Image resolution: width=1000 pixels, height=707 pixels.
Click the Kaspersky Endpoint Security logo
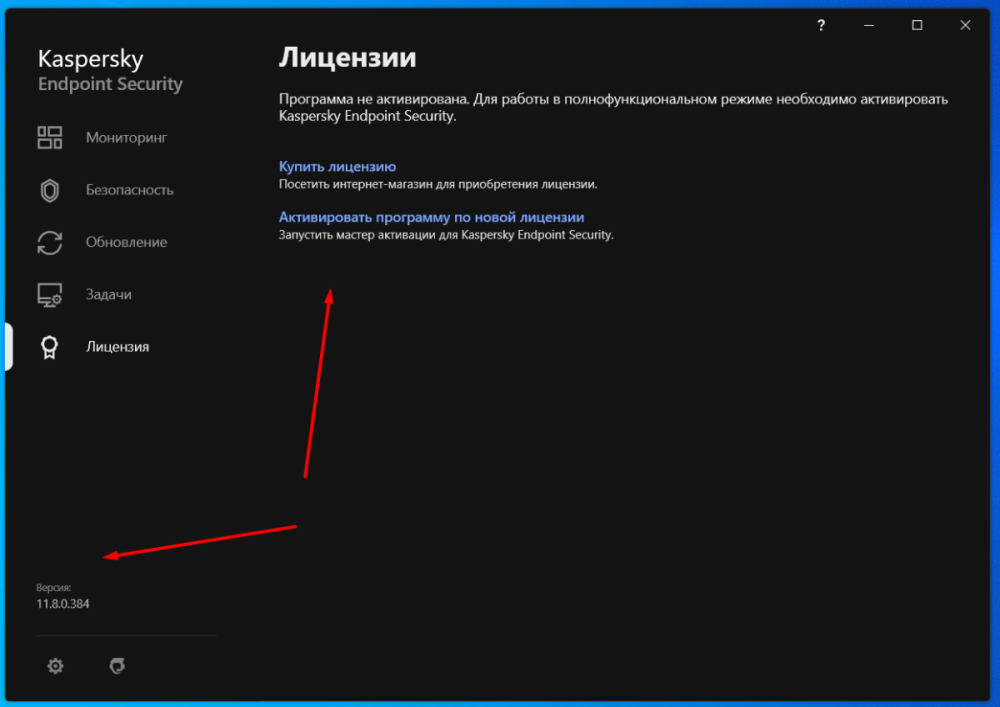coord(110,70)
